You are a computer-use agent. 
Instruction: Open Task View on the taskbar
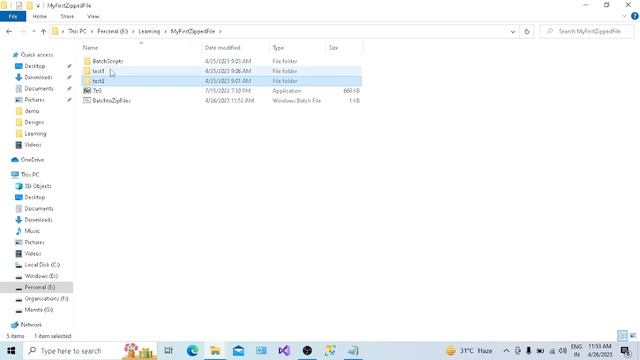pos(169,351)
